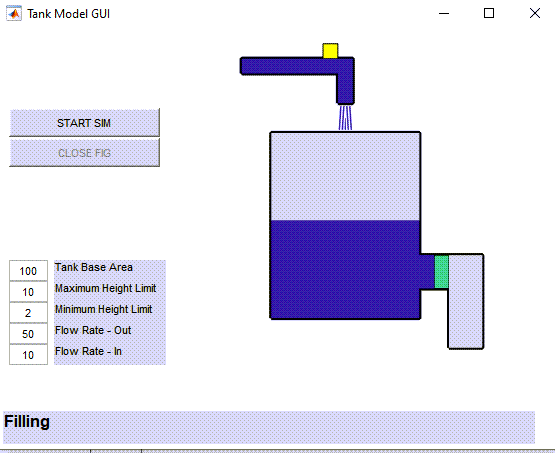Screen dimensions: 555x453
Task: Click the blue water-filled area of the tank
Action: pyautogui.click(x=345, y=269)
